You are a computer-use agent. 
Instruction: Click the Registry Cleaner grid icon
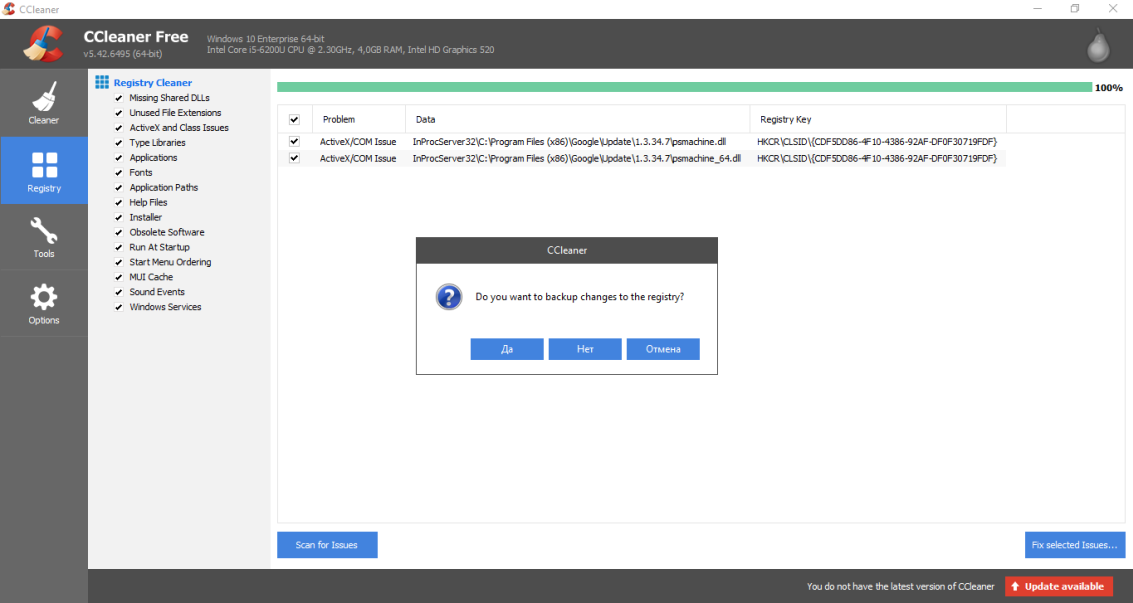click(x=102, y=82)
